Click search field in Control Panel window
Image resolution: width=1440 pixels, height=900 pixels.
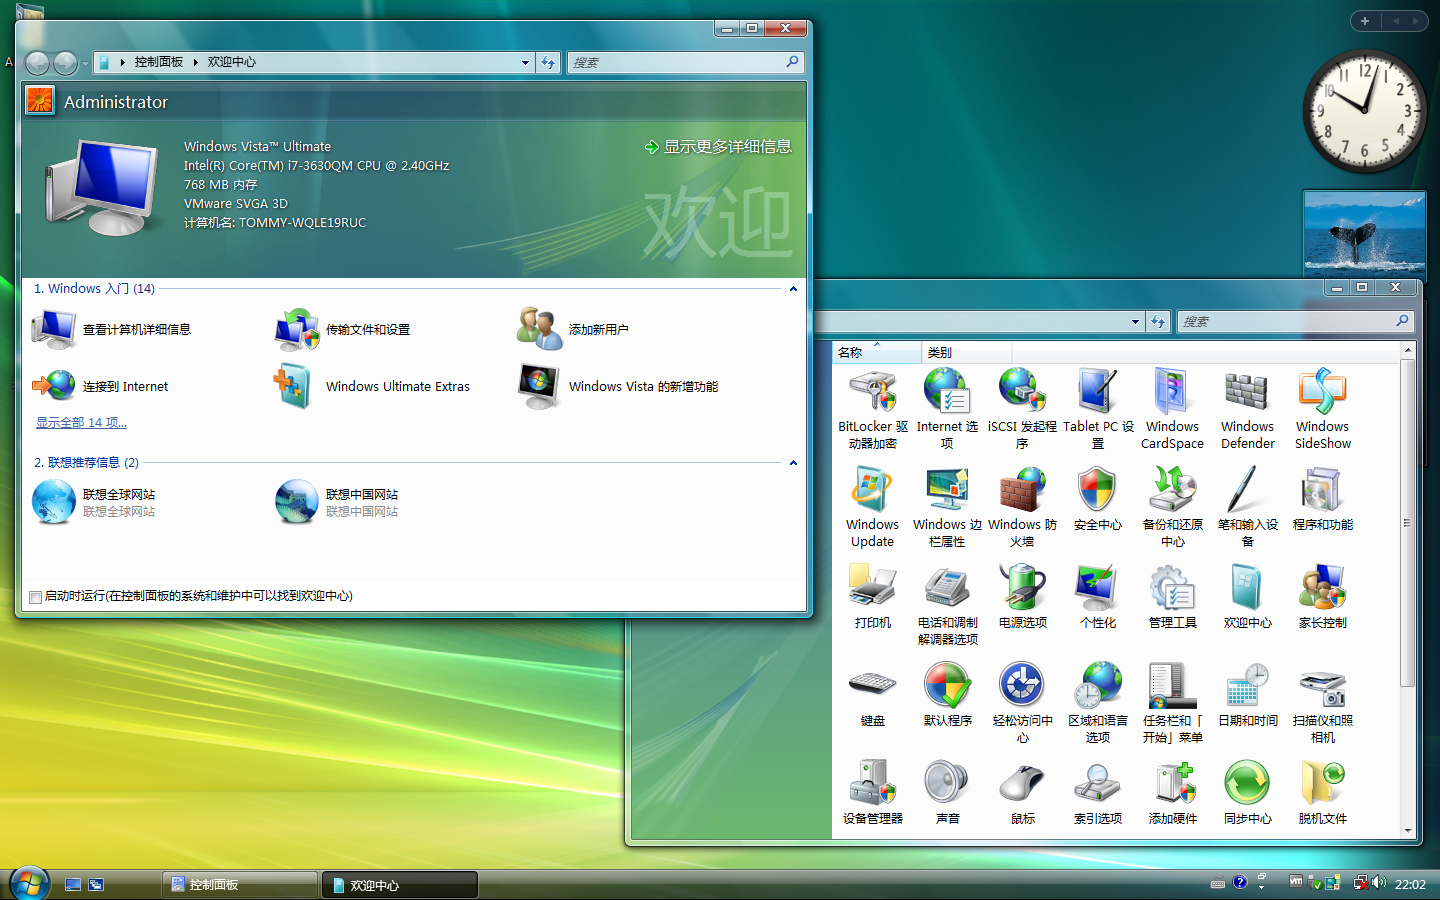pyautogui.click(x=1294, y=321)
